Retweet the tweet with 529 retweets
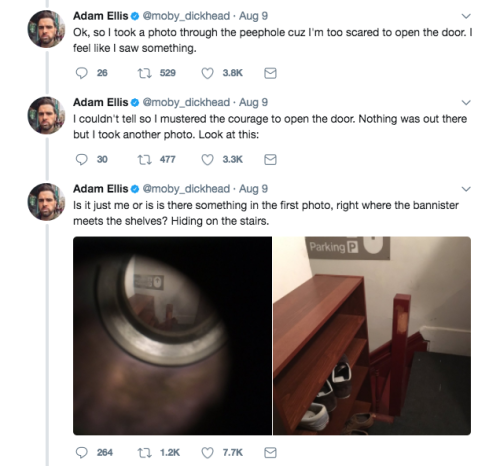500x466 pixels. pyautogui.click(x=145, y=73)
